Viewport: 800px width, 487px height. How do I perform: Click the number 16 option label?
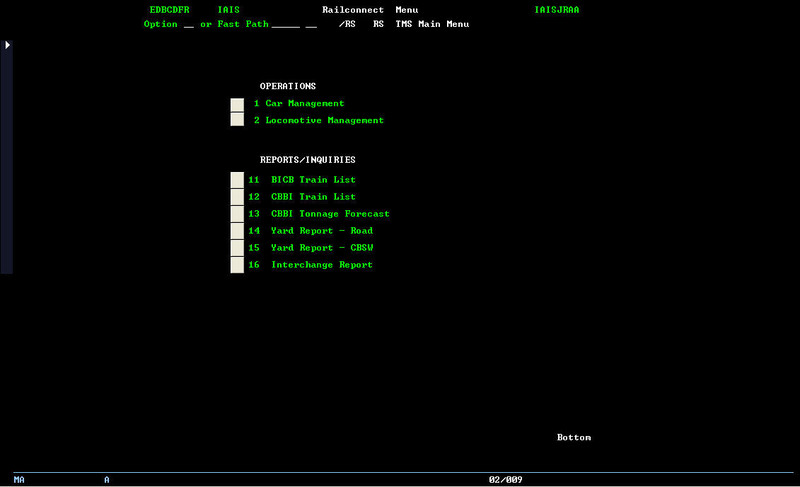[x=254, y=265]
